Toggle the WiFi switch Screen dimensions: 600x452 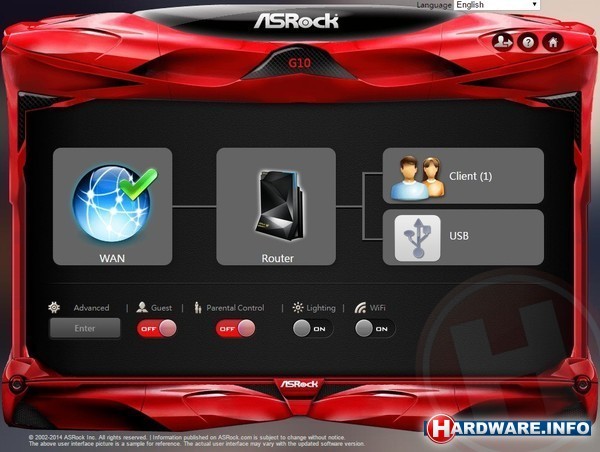[x=375, y=328]
